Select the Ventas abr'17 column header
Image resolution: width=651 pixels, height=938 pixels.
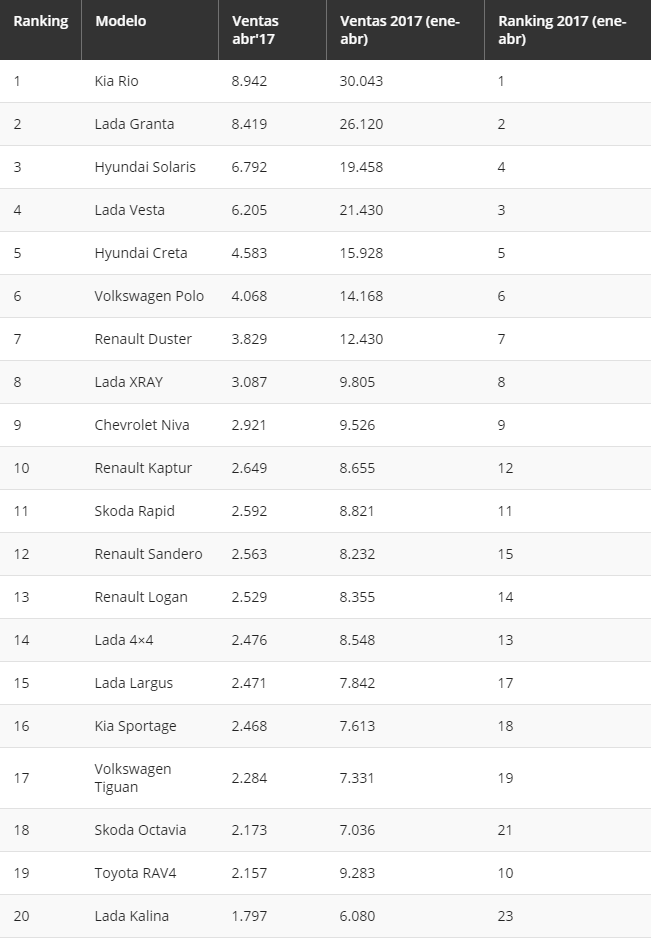coord(255,30)
